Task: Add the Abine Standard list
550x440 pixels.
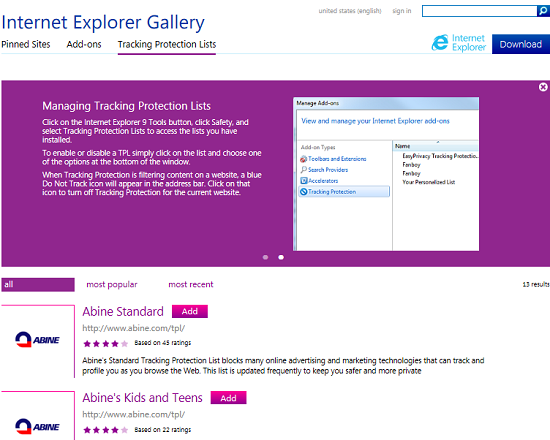Action: click(x=190, y=311)
